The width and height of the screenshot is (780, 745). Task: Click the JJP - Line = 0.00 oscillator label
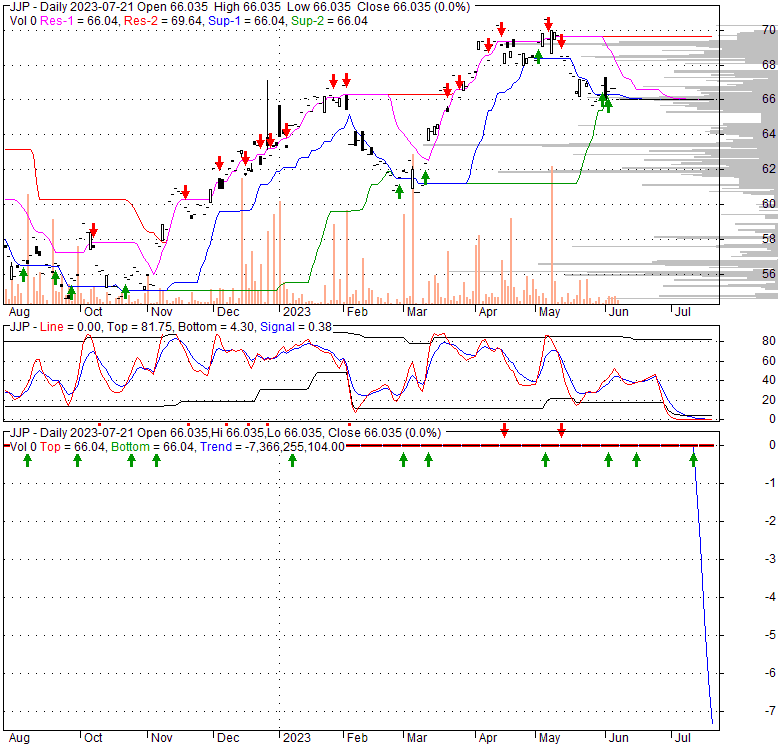click(54, 327)
